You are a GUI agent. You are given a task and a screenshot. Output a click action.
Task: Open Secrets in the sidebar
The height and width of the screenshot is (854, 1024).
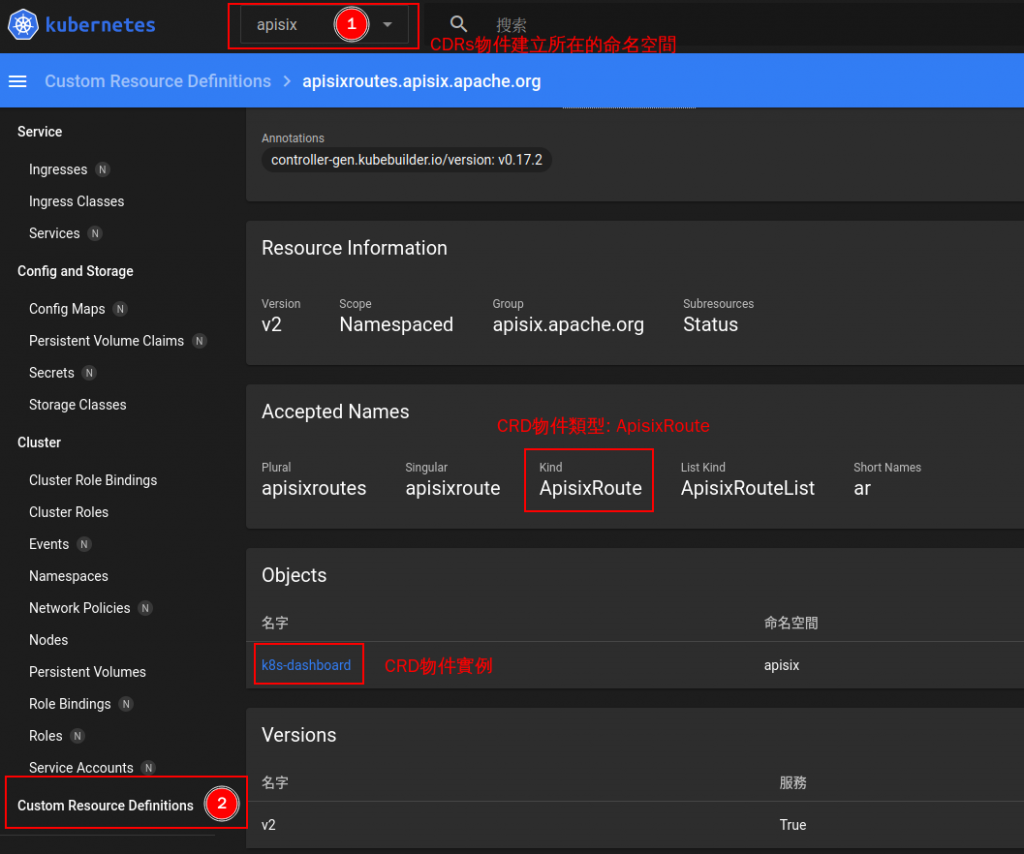[52, 373]
